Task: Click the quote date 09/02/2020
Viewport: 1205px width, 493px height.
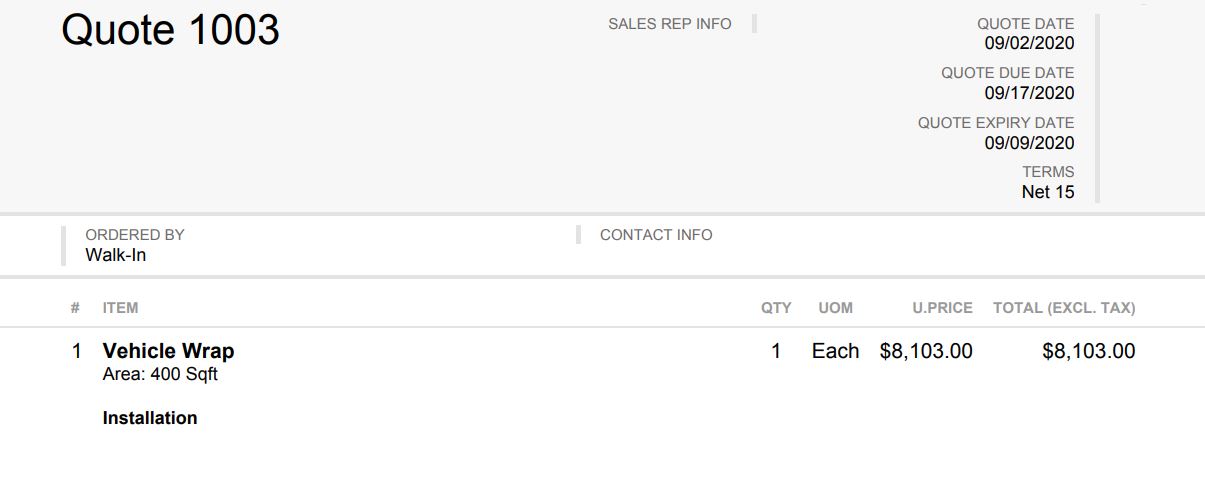Action: (x=1029, y=43)
